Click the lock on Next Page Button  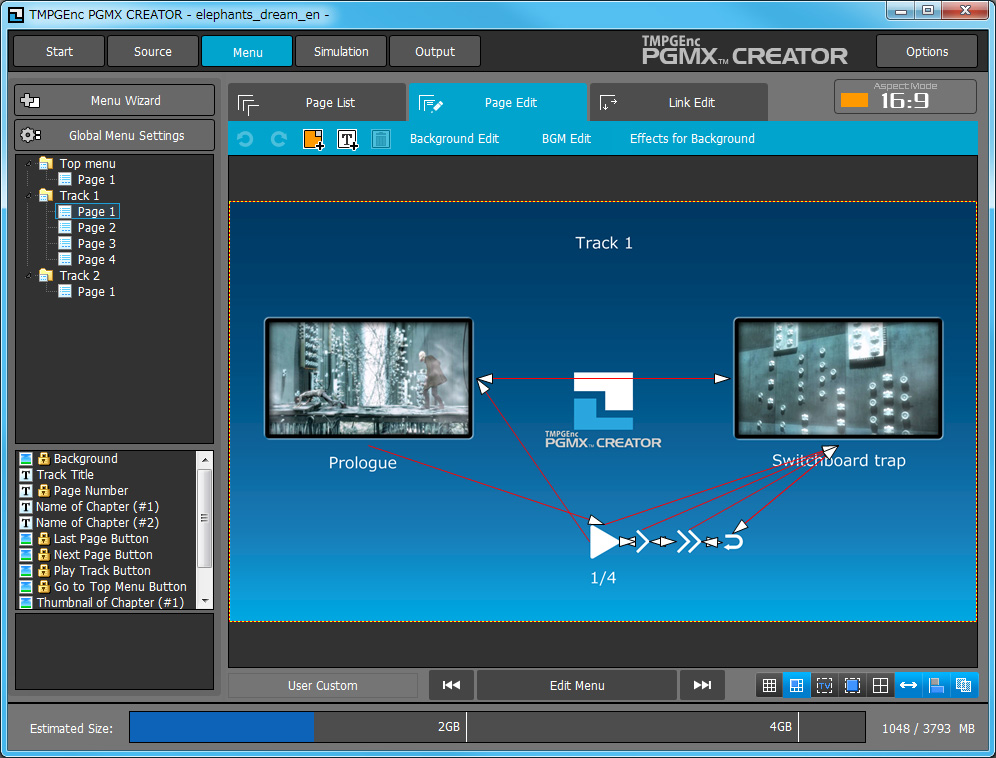[43, 554]
